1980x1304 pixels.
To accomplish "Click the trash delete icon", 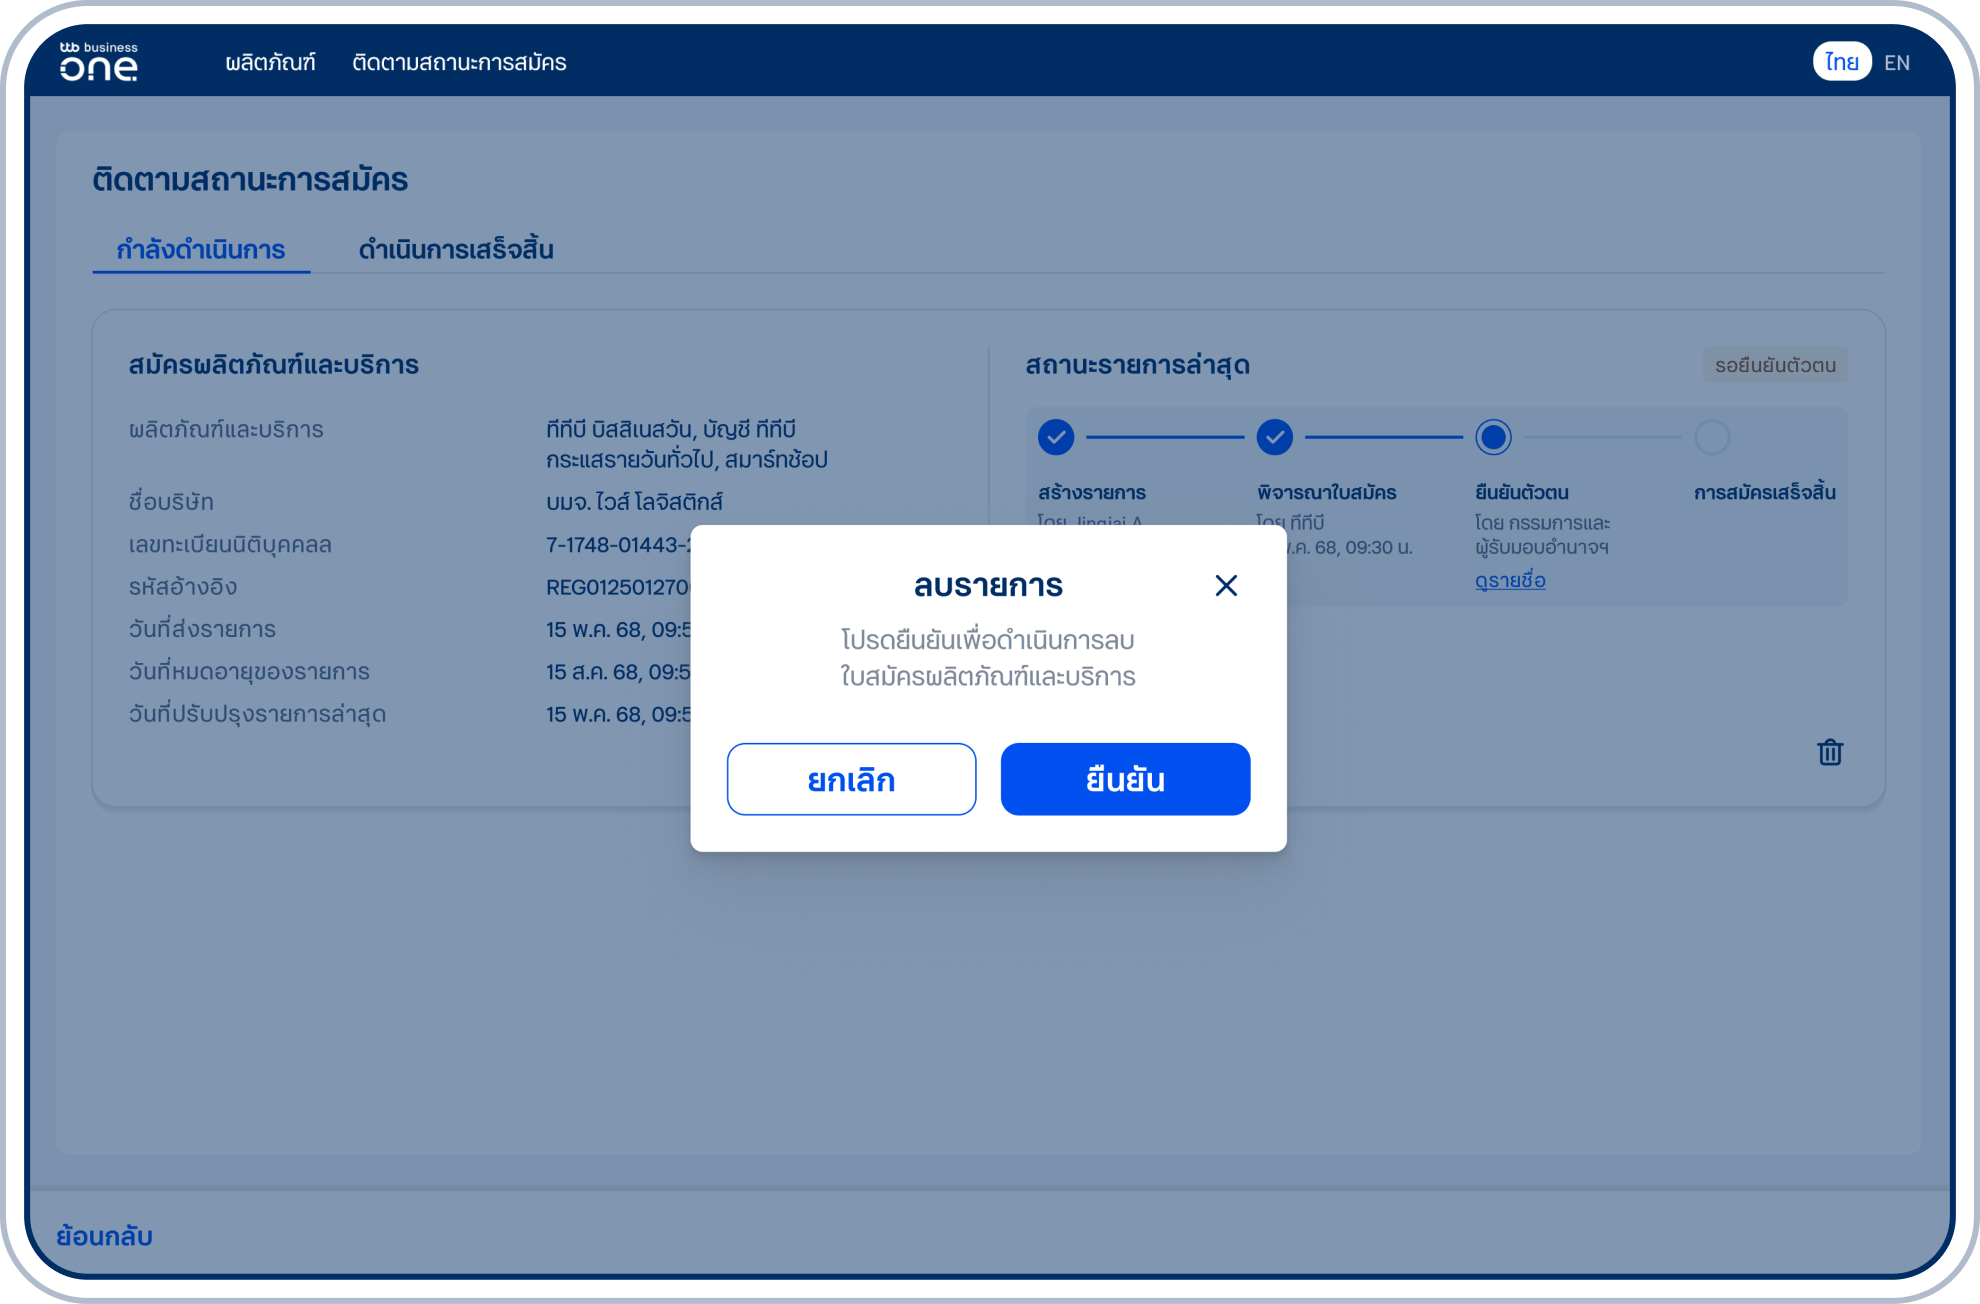I will [1829, 752].
